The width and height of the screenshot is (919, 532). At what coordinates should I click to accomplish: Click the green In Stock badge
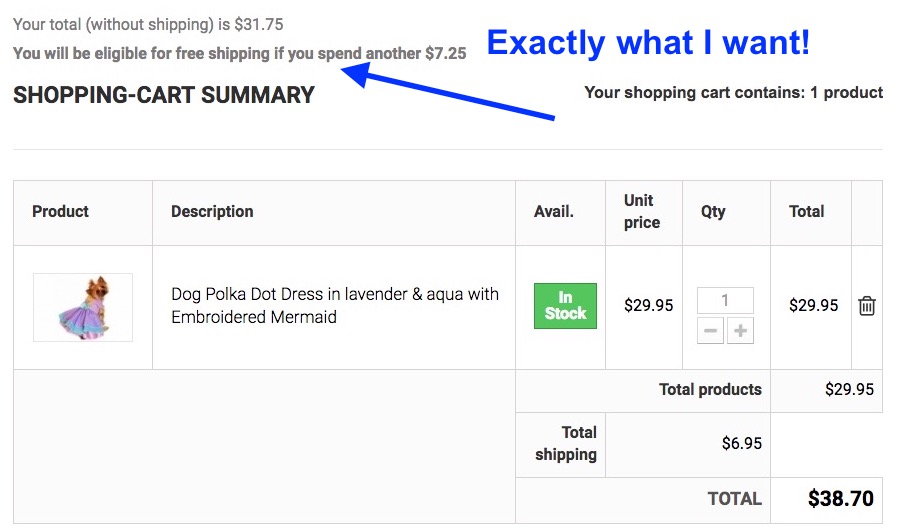click(x=565, y=306)
